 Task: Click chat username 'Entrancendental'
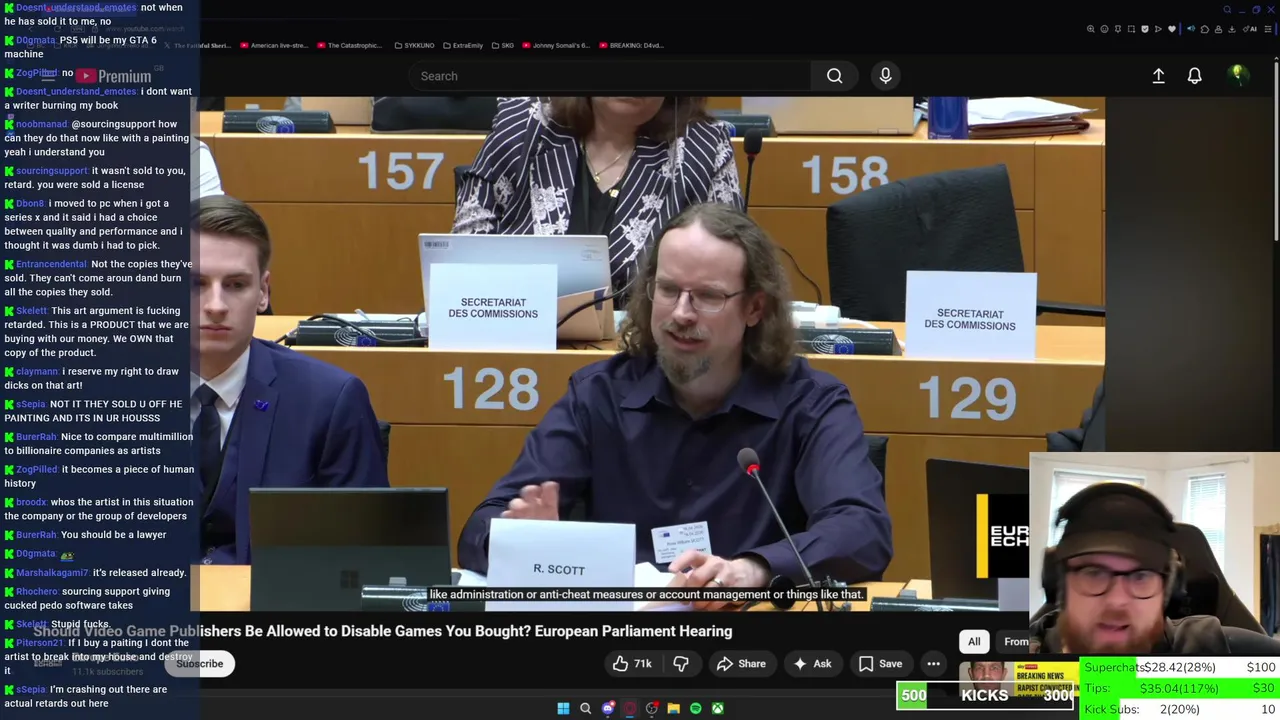[51, 264]
